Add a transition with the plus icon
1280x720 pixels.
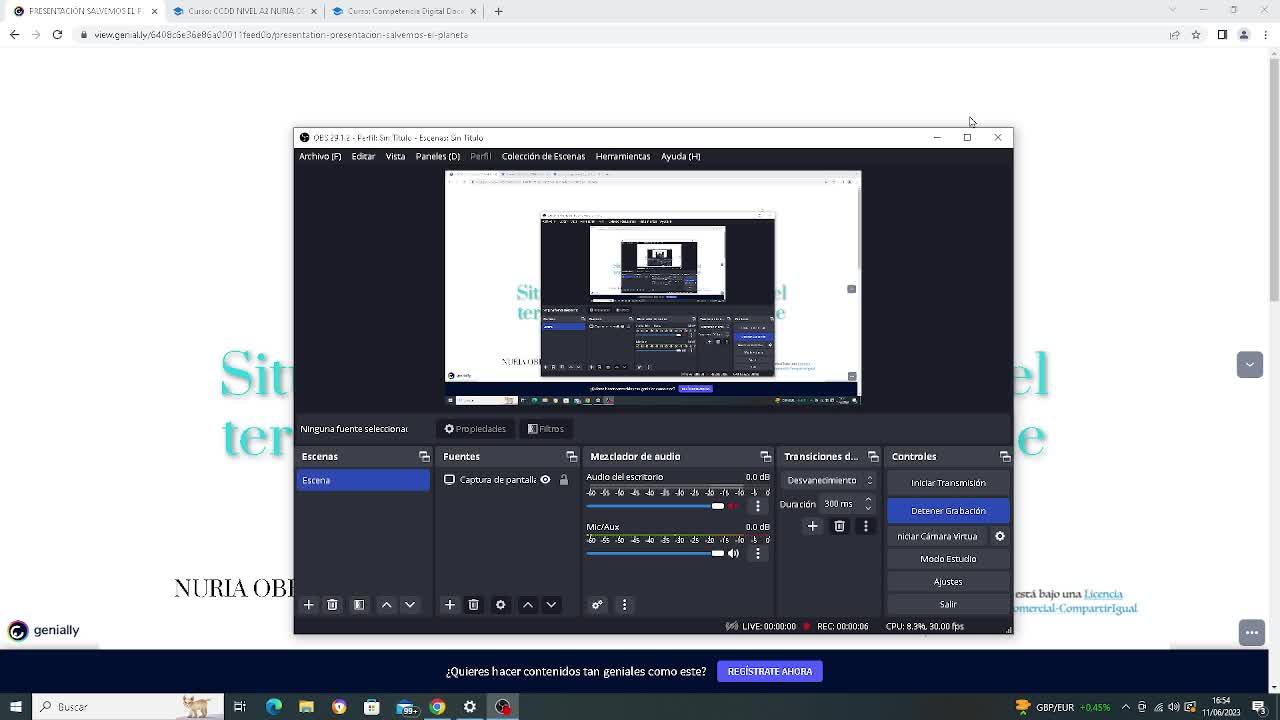click(x=813, y=526)
